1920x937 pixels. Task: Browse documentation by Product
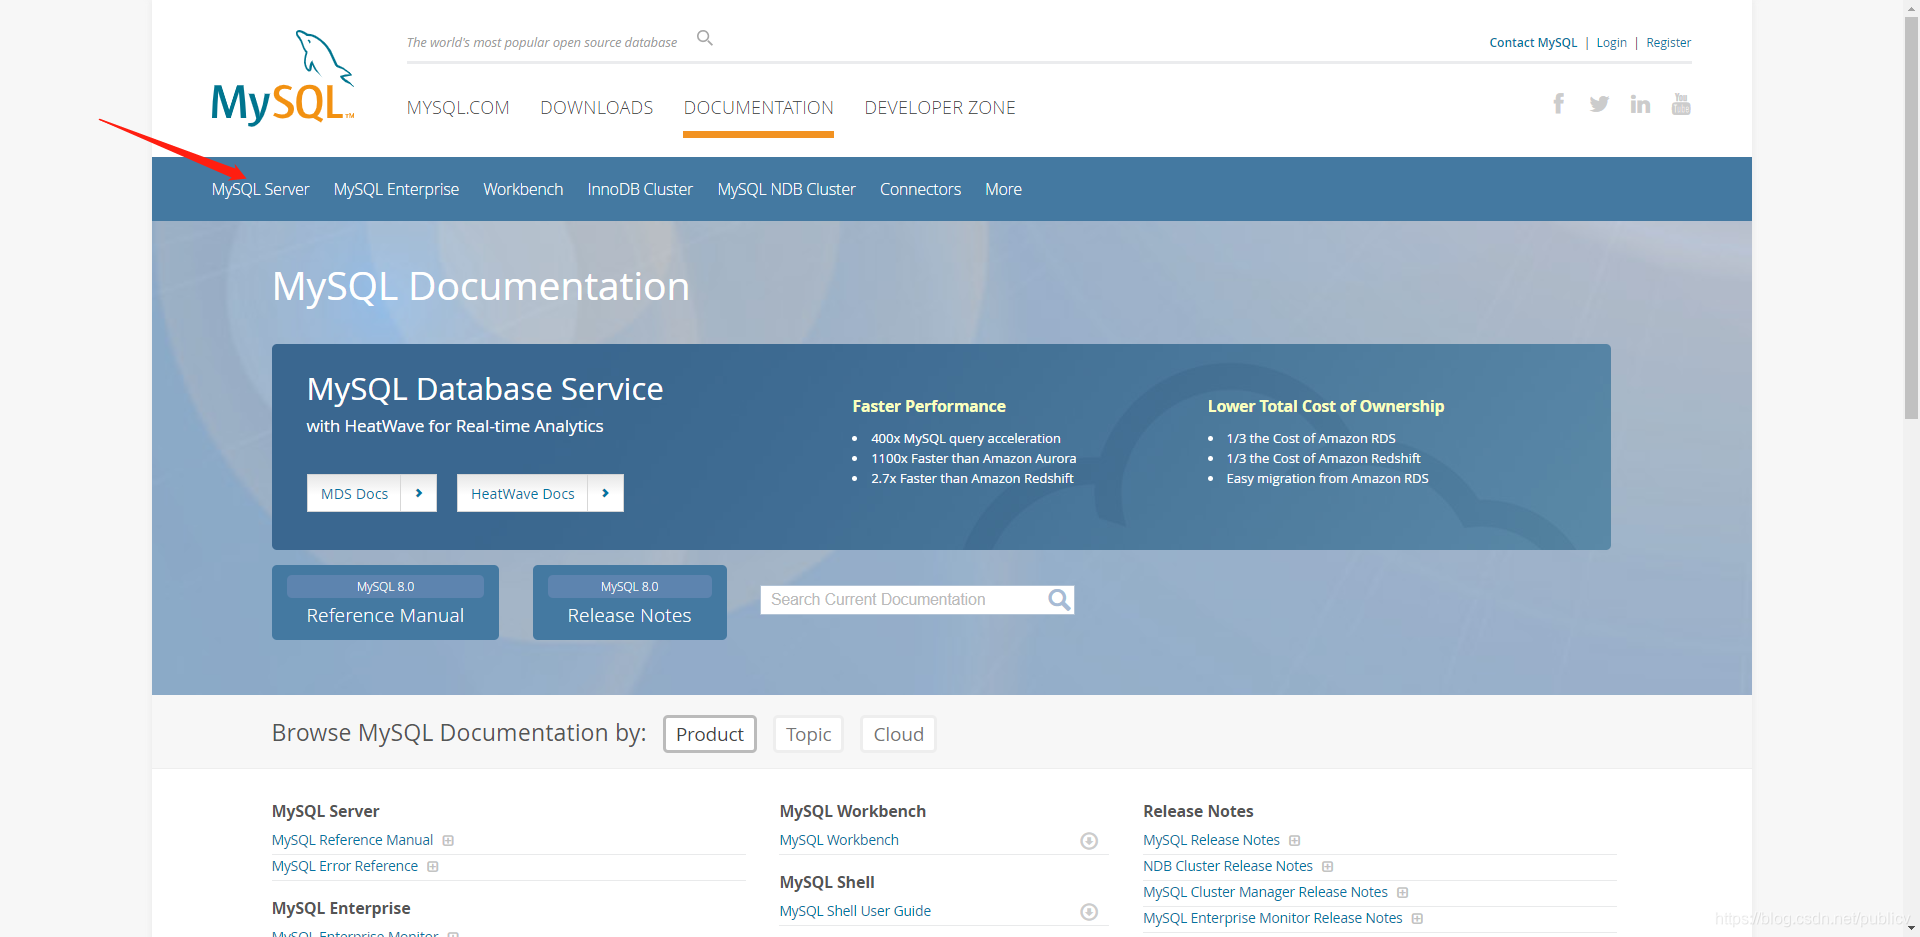click(710, 734)
